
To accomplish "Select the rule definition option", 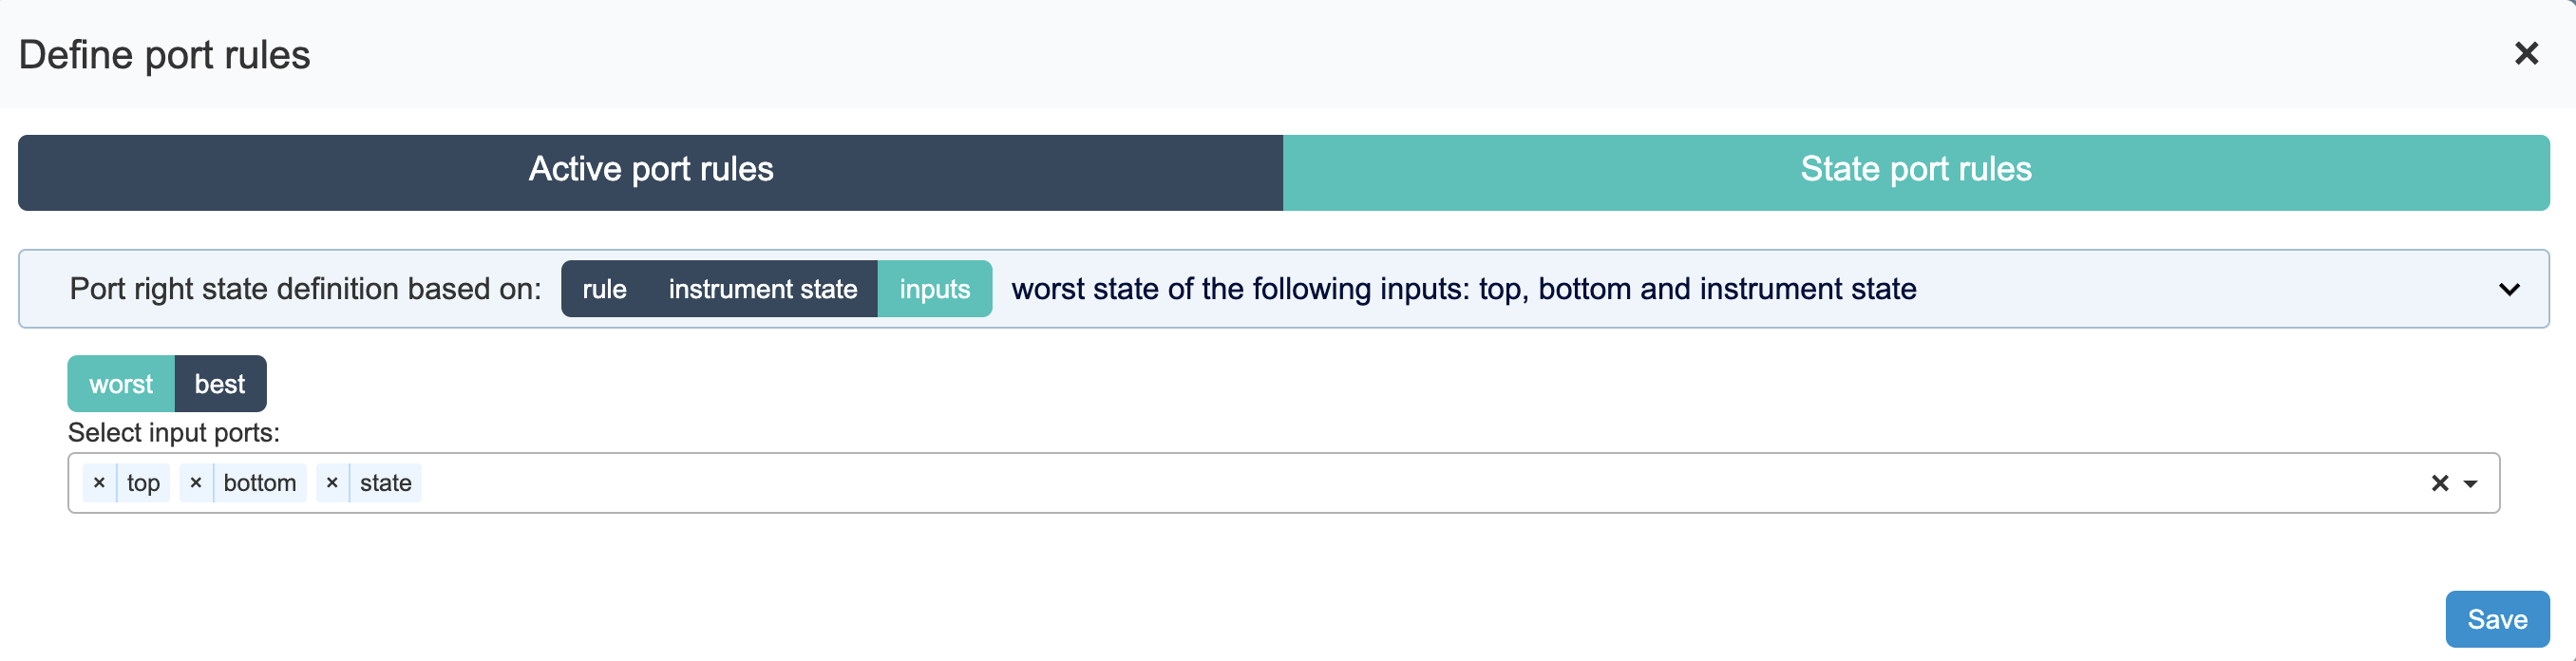I will coord(604,289).
